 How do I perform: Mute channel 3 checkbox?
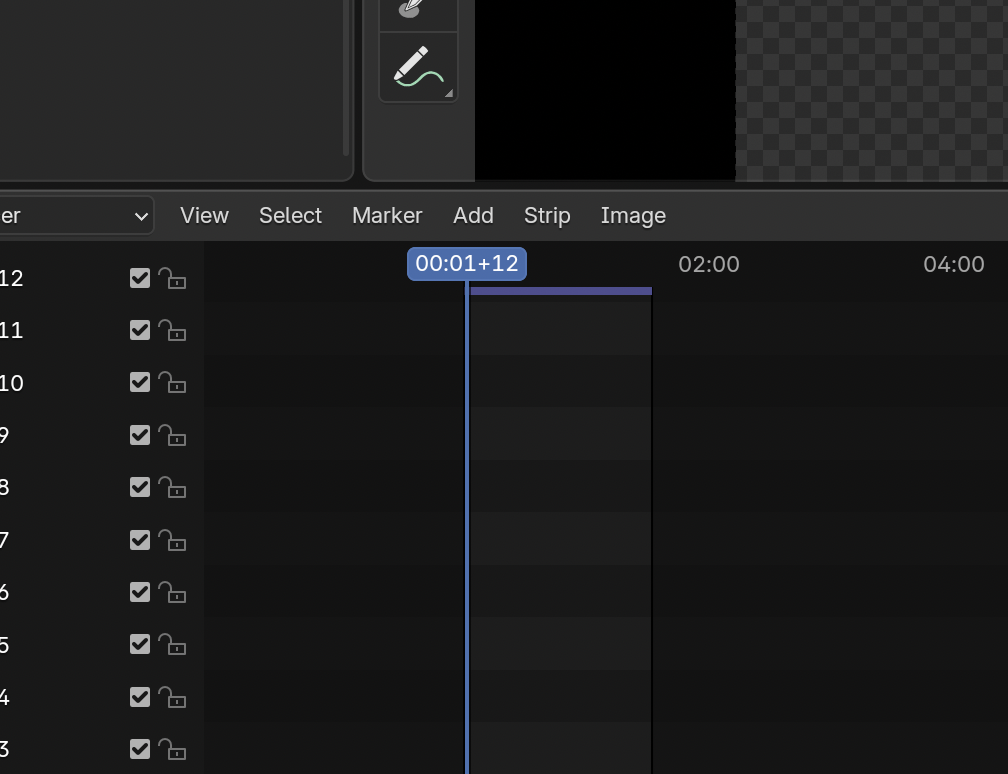click(x=140, y=749)
